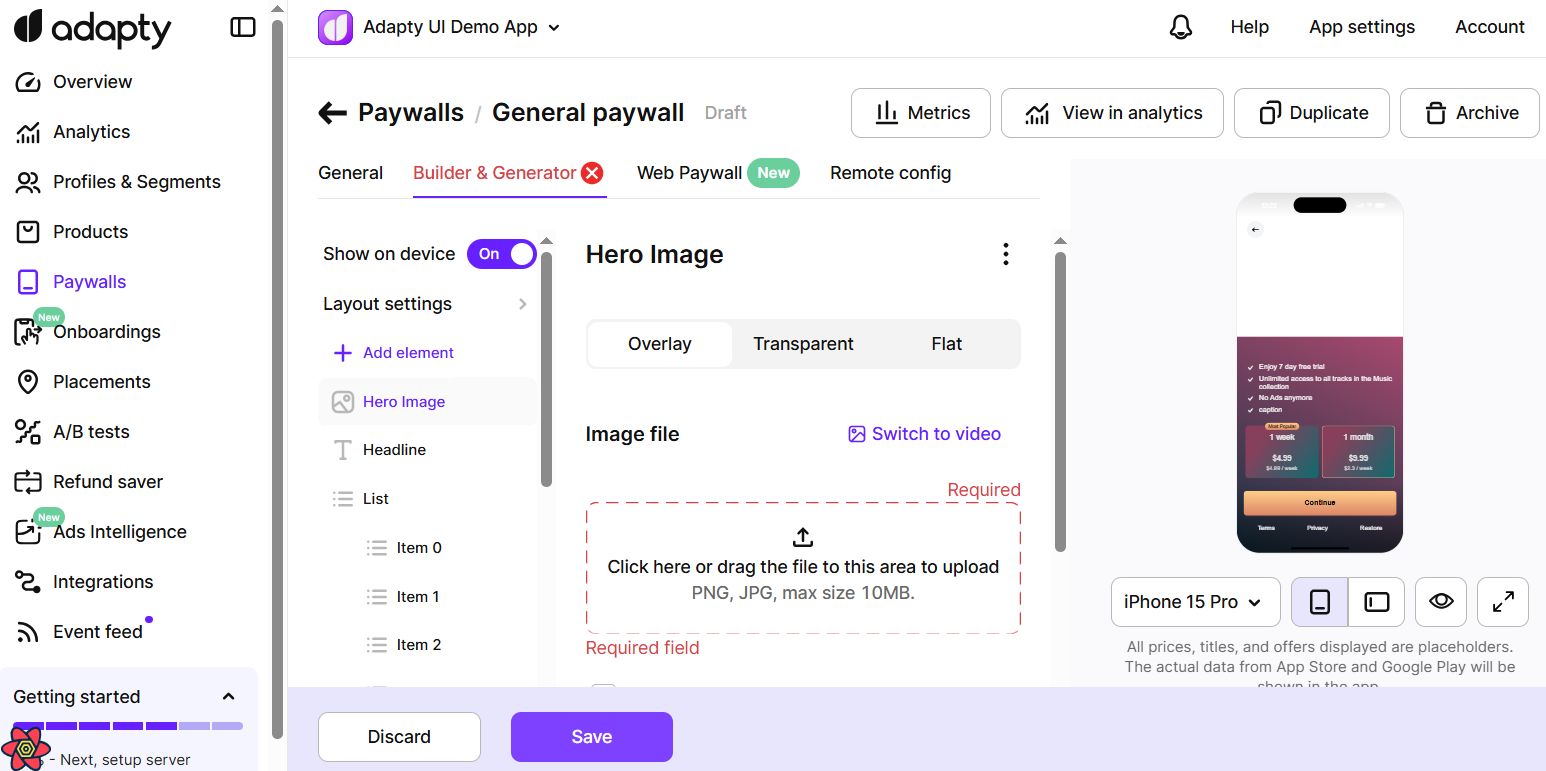Select the landscape device orientation icon
This screenshot has height=771, width=1546.
coord(1377,602)
